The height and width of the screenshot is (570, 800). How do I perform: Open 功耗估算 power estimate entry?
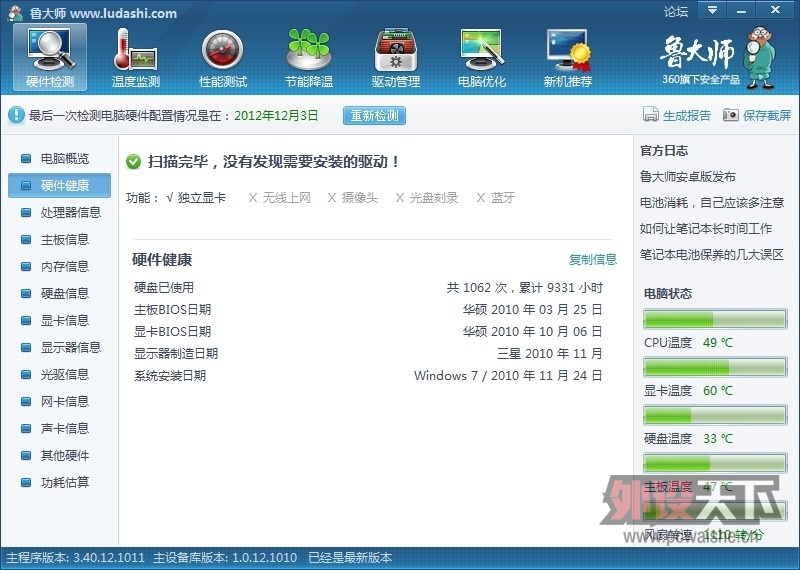click(65, 482)
